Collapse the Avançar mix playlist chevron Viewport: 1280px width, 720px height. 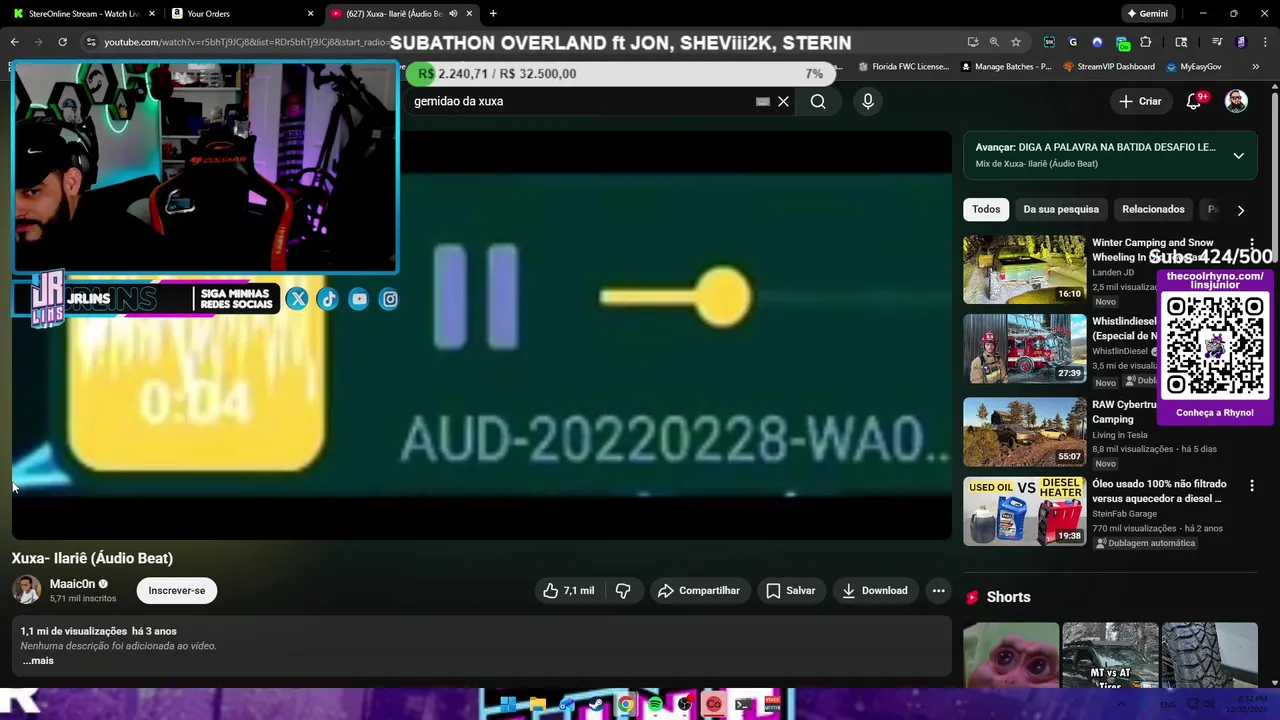coord(1238,155)
